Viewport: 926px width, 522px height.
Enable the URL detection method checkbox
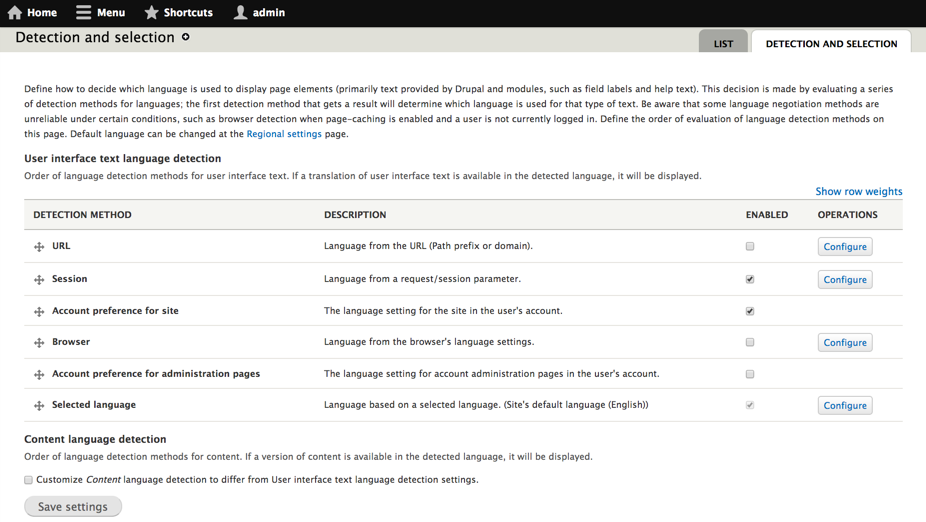[x=750, y=246]
